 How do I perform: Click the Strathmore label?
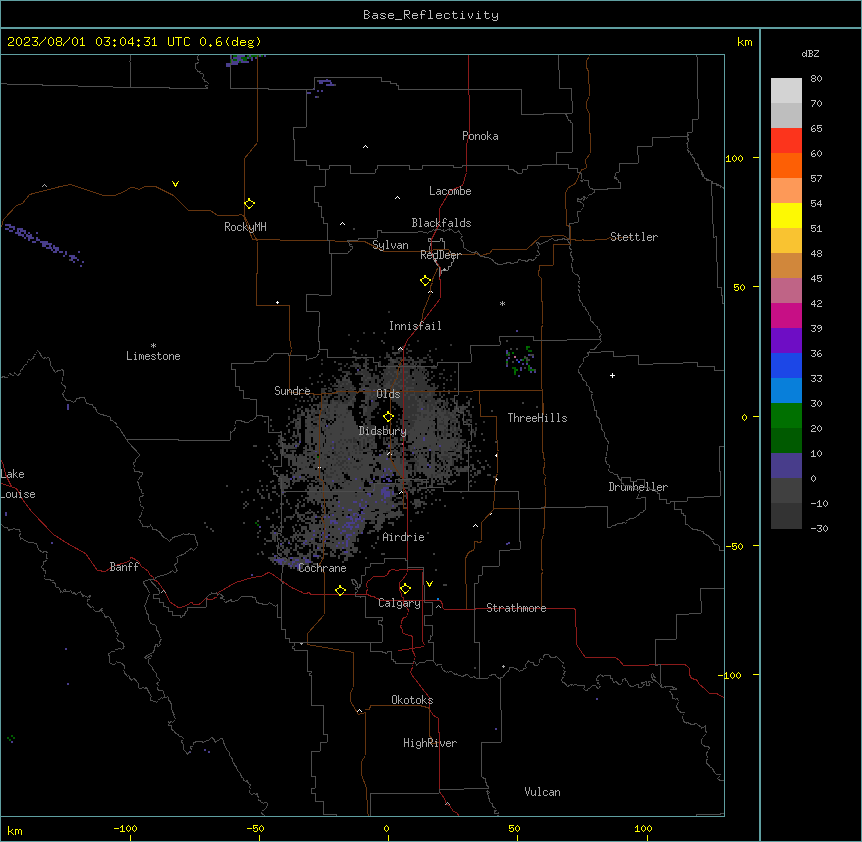pyautogui.click(x=516, y=608)
